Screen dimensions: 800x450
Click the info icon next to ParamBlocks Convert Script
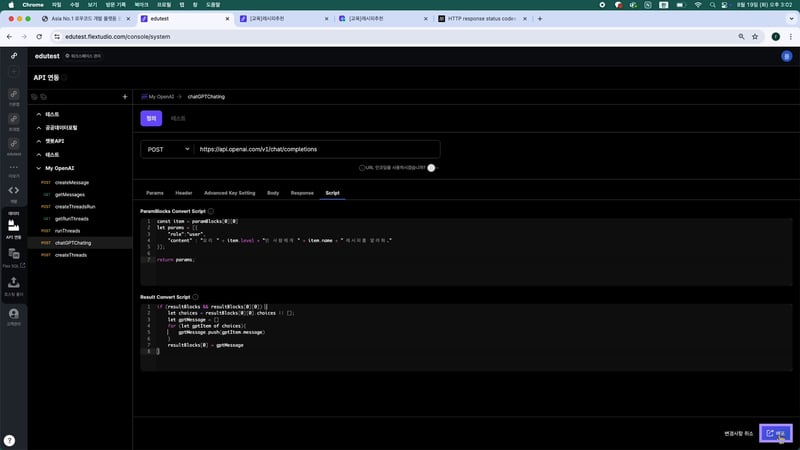(211, 211)
